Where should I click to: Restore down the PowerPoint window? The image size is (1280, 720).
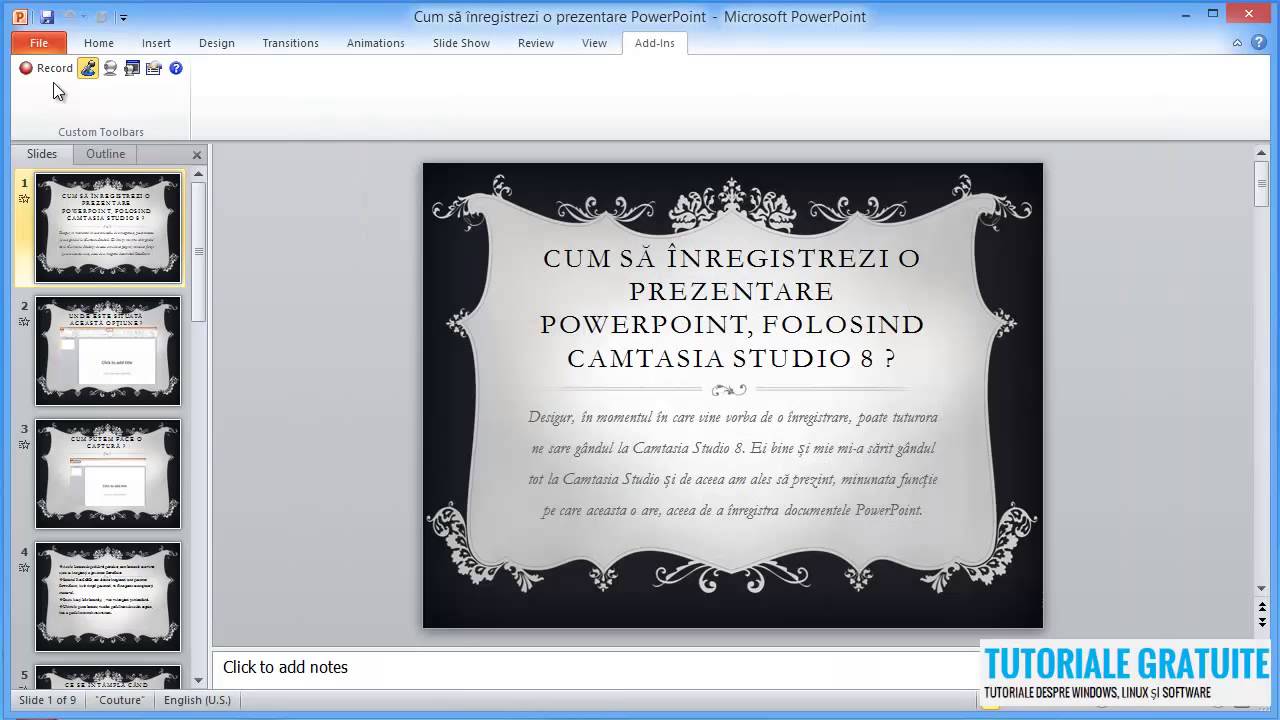pyautogui.click(x=1213, y=12)
